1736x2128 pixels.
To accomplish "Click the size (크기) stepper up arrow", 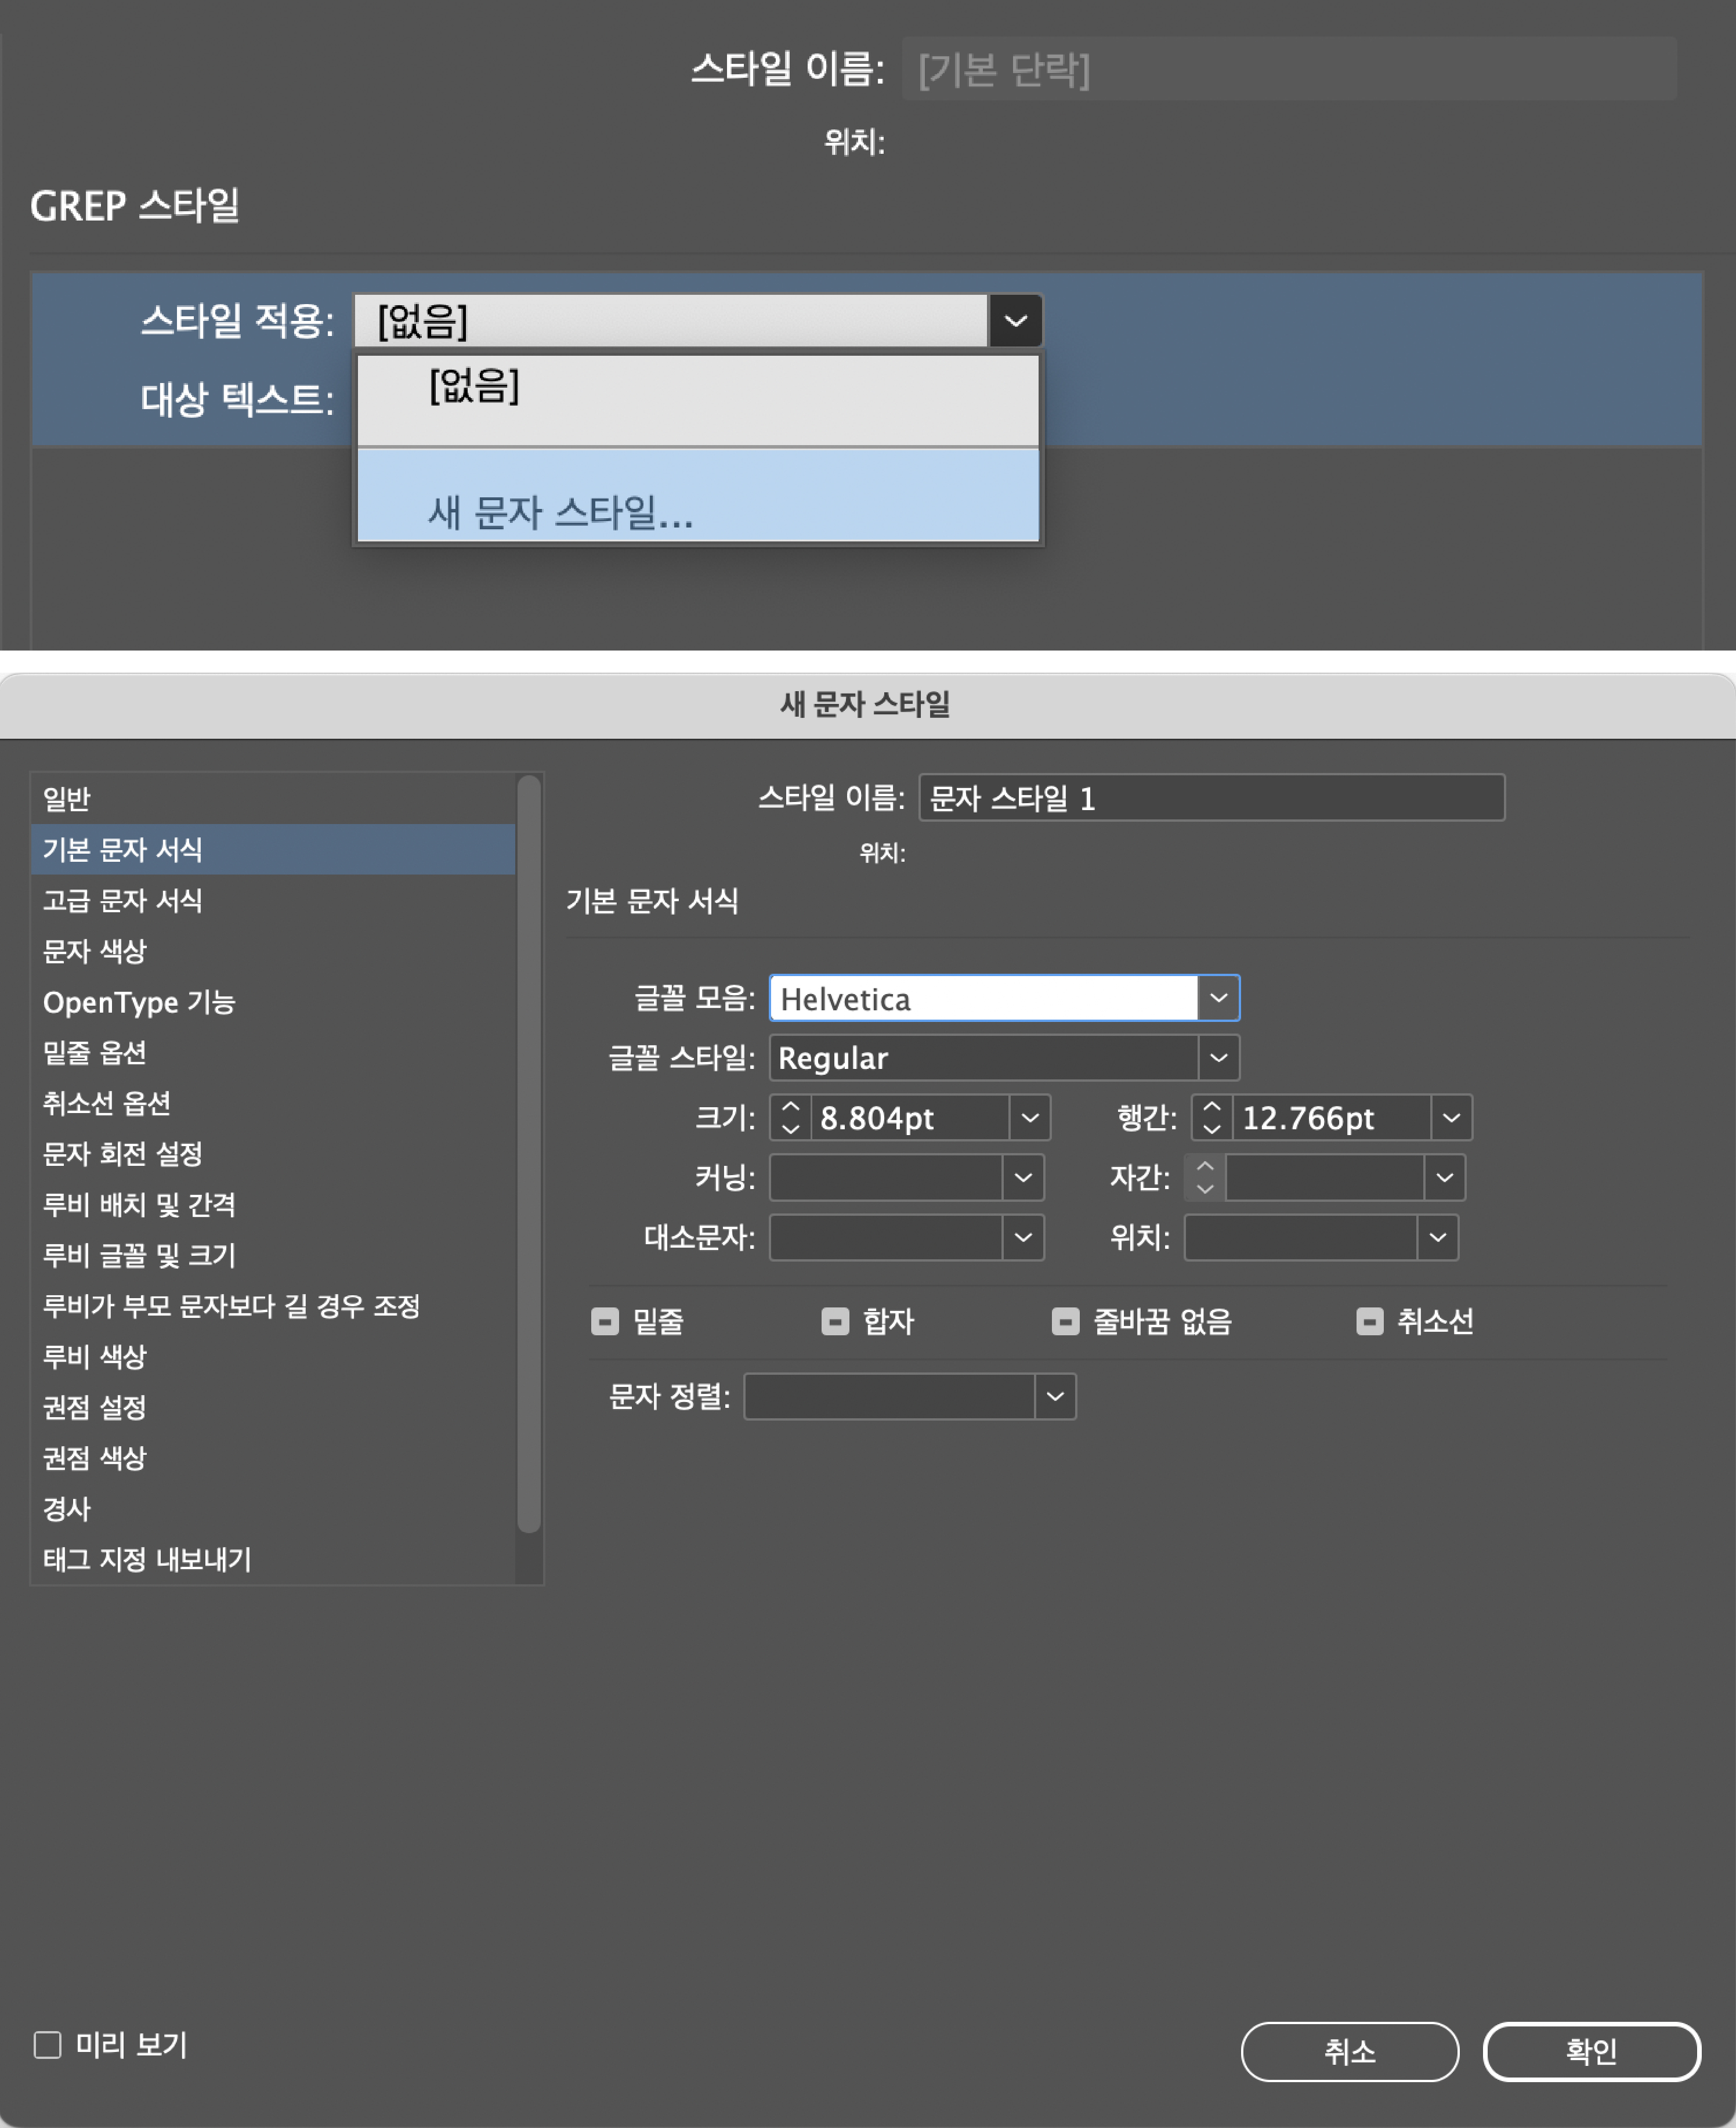I will click(790, 1107).
